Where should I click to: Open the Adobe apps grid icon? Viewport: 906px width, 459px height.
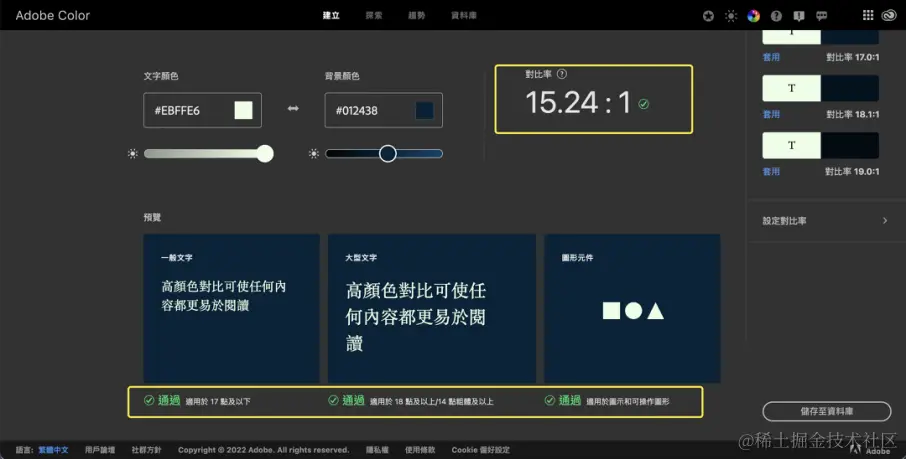(x=868, y=16)
